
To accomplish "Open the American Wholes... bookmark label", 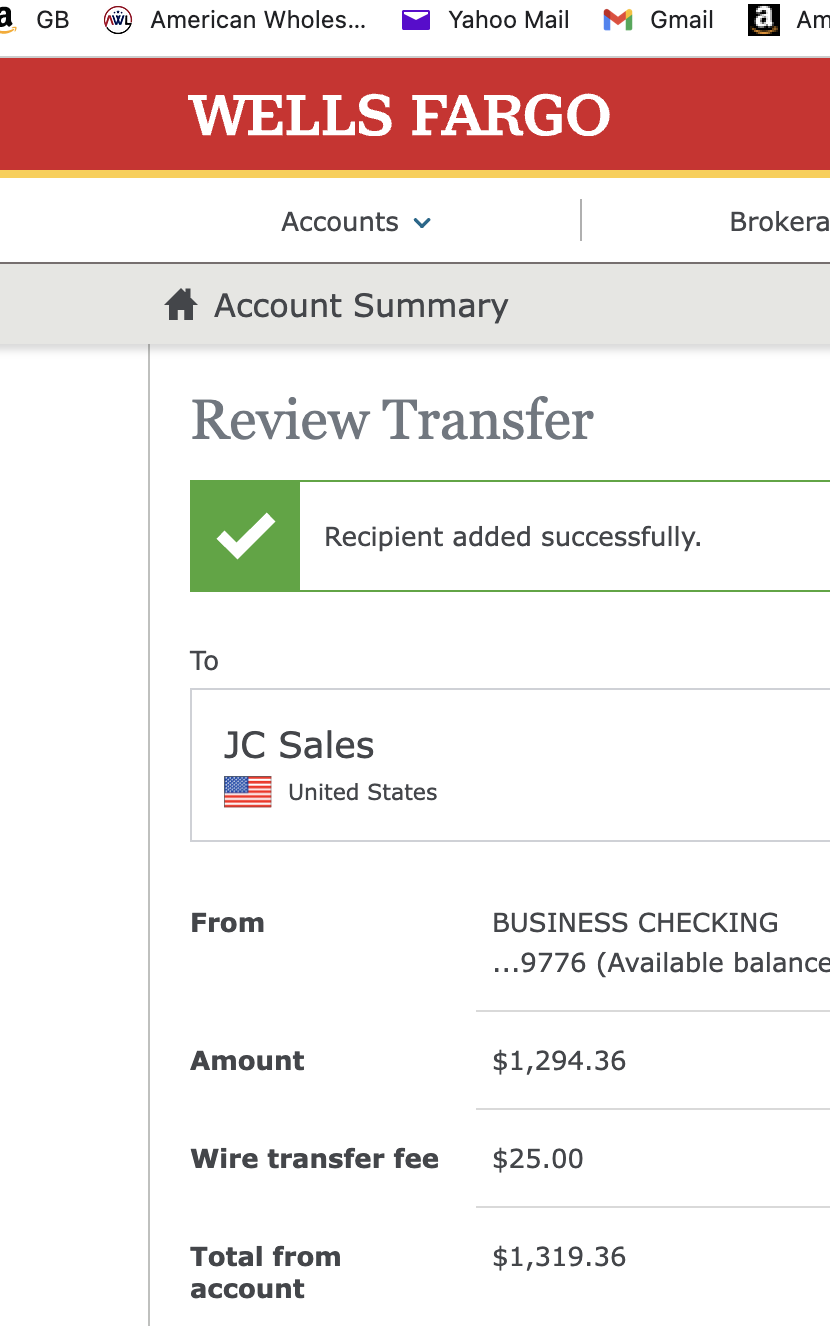I will [x=258, y=20].
